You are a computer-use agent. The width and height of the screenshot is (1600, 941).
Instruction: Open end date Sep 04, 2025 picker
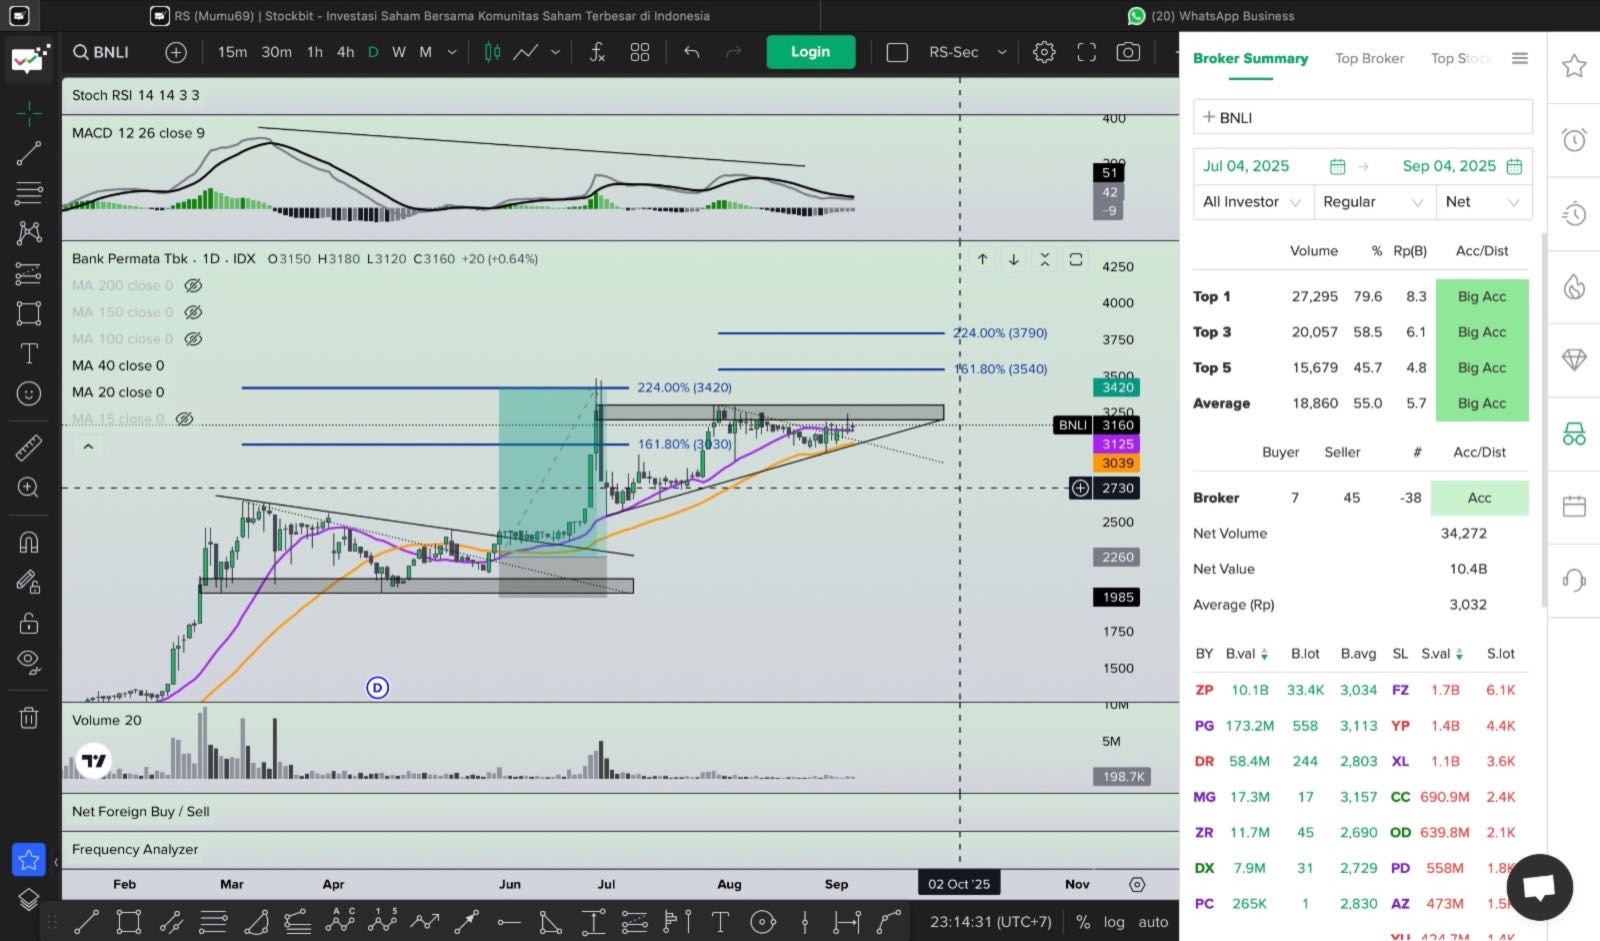click(x=1462, y=166)
